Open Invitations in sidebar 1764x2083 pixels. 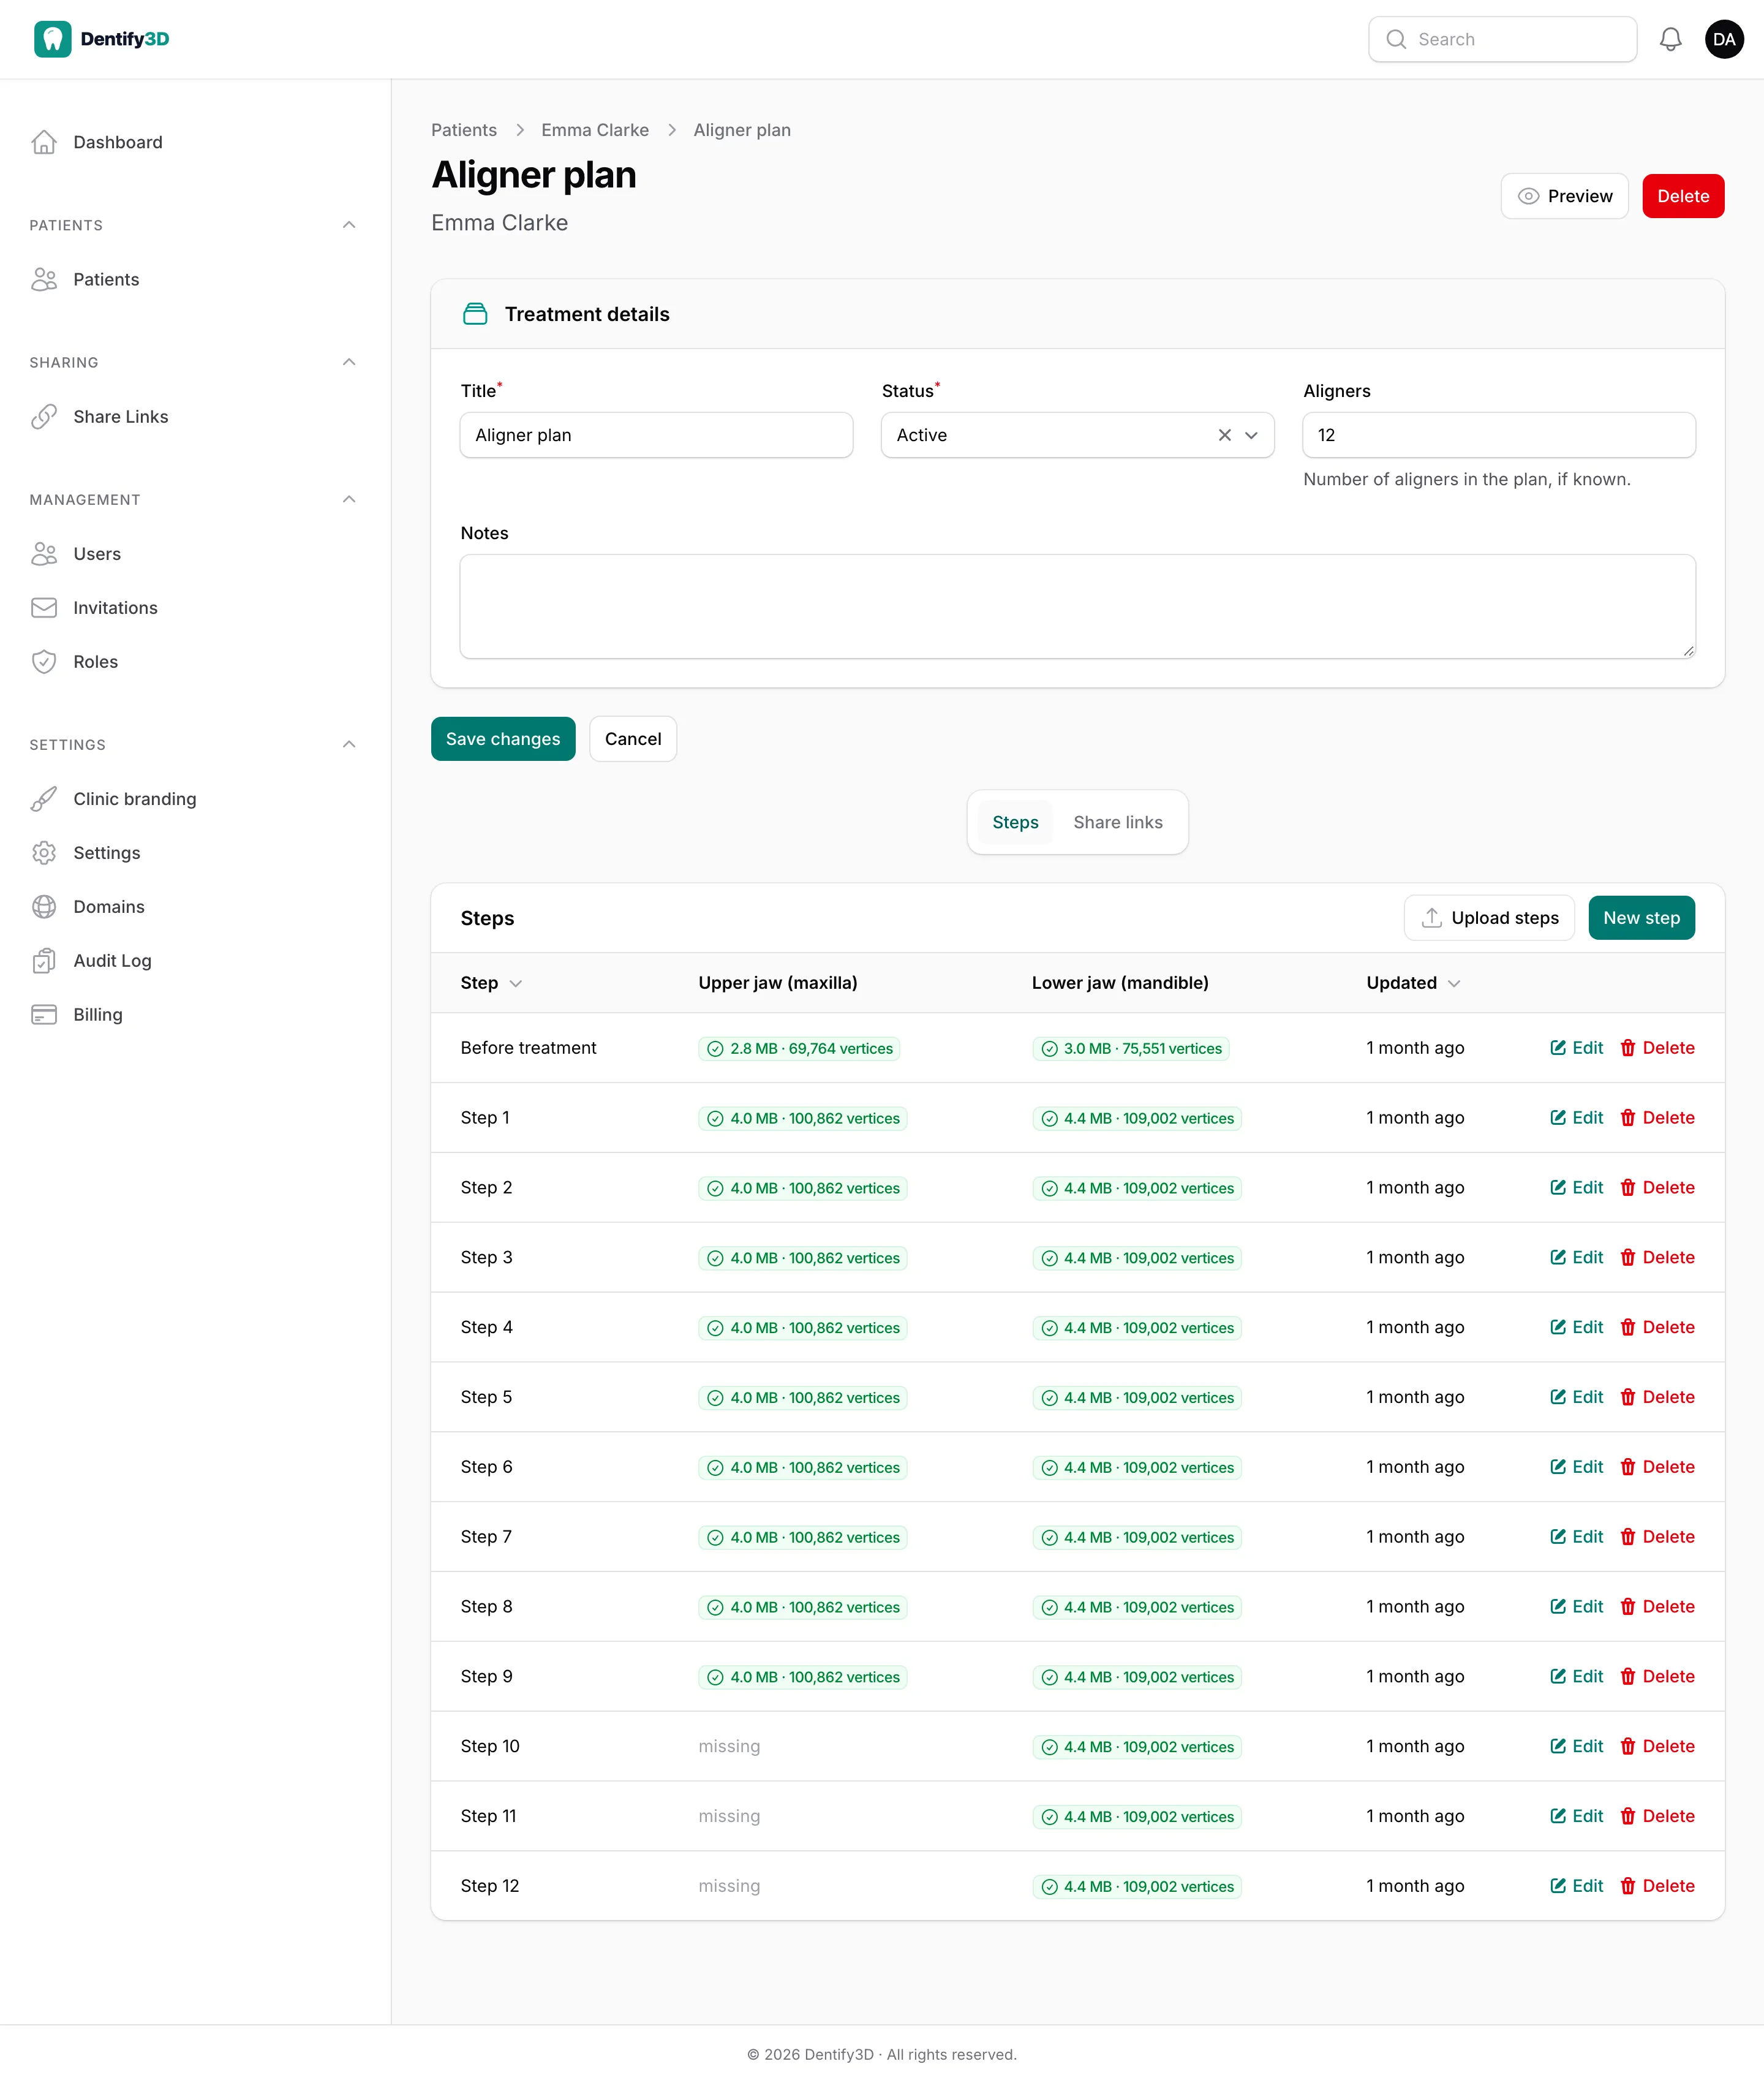coord(115,607)
